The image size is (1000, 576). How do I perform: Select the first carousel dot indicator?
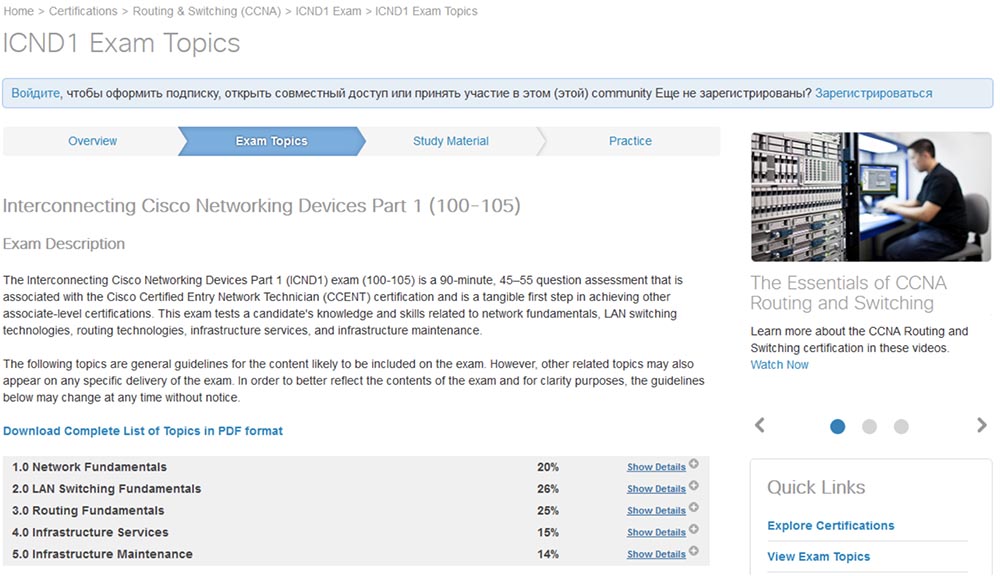click(838, 427)
